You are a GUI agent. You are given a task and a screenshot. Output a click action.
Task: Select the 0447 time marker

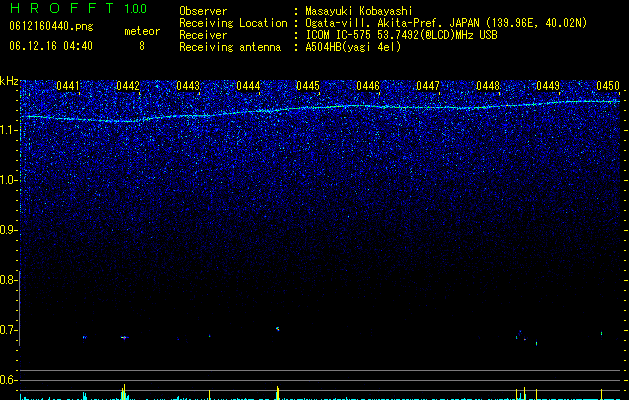pos(428,86)
